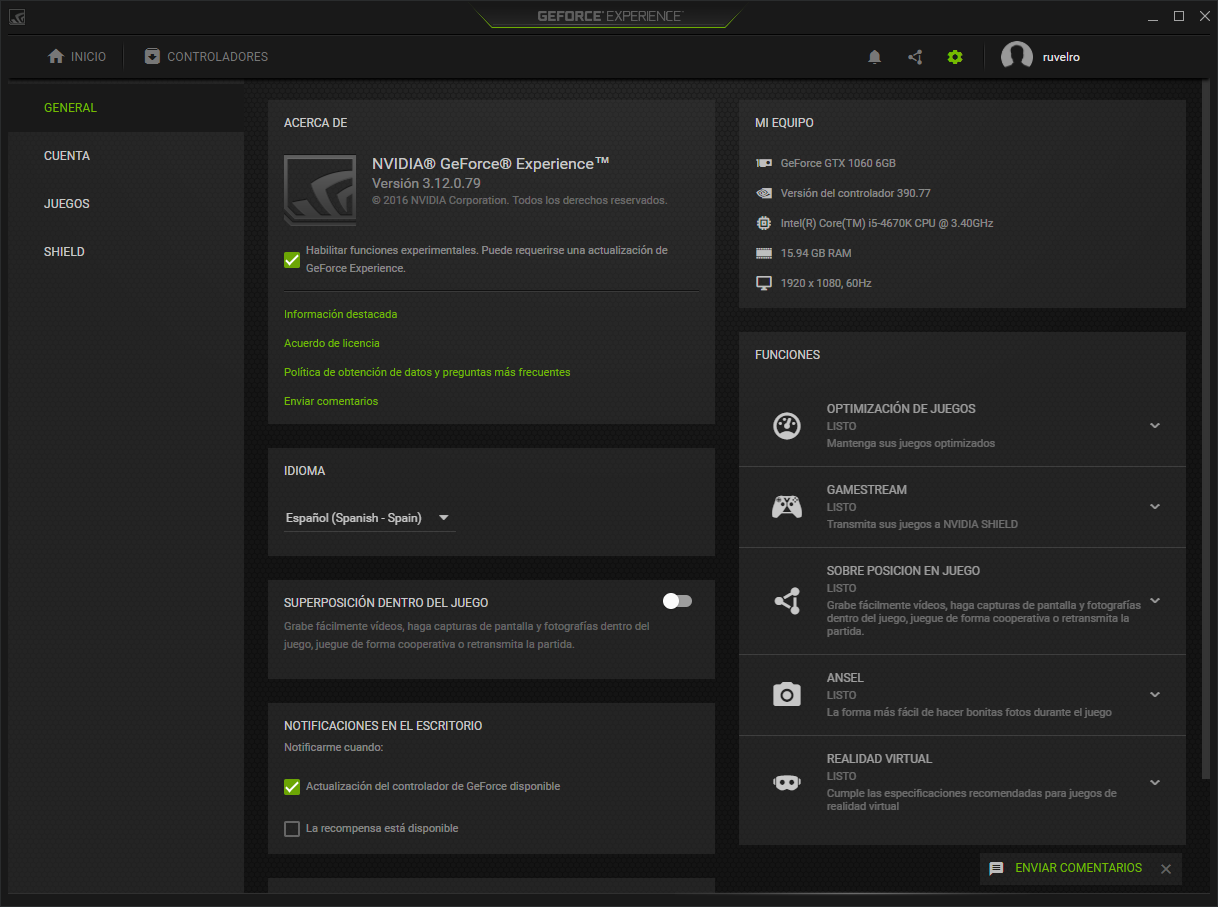1218x907 pixels.
Task: Click the share icon for Sobre posicion en juego
Action: 787,601
